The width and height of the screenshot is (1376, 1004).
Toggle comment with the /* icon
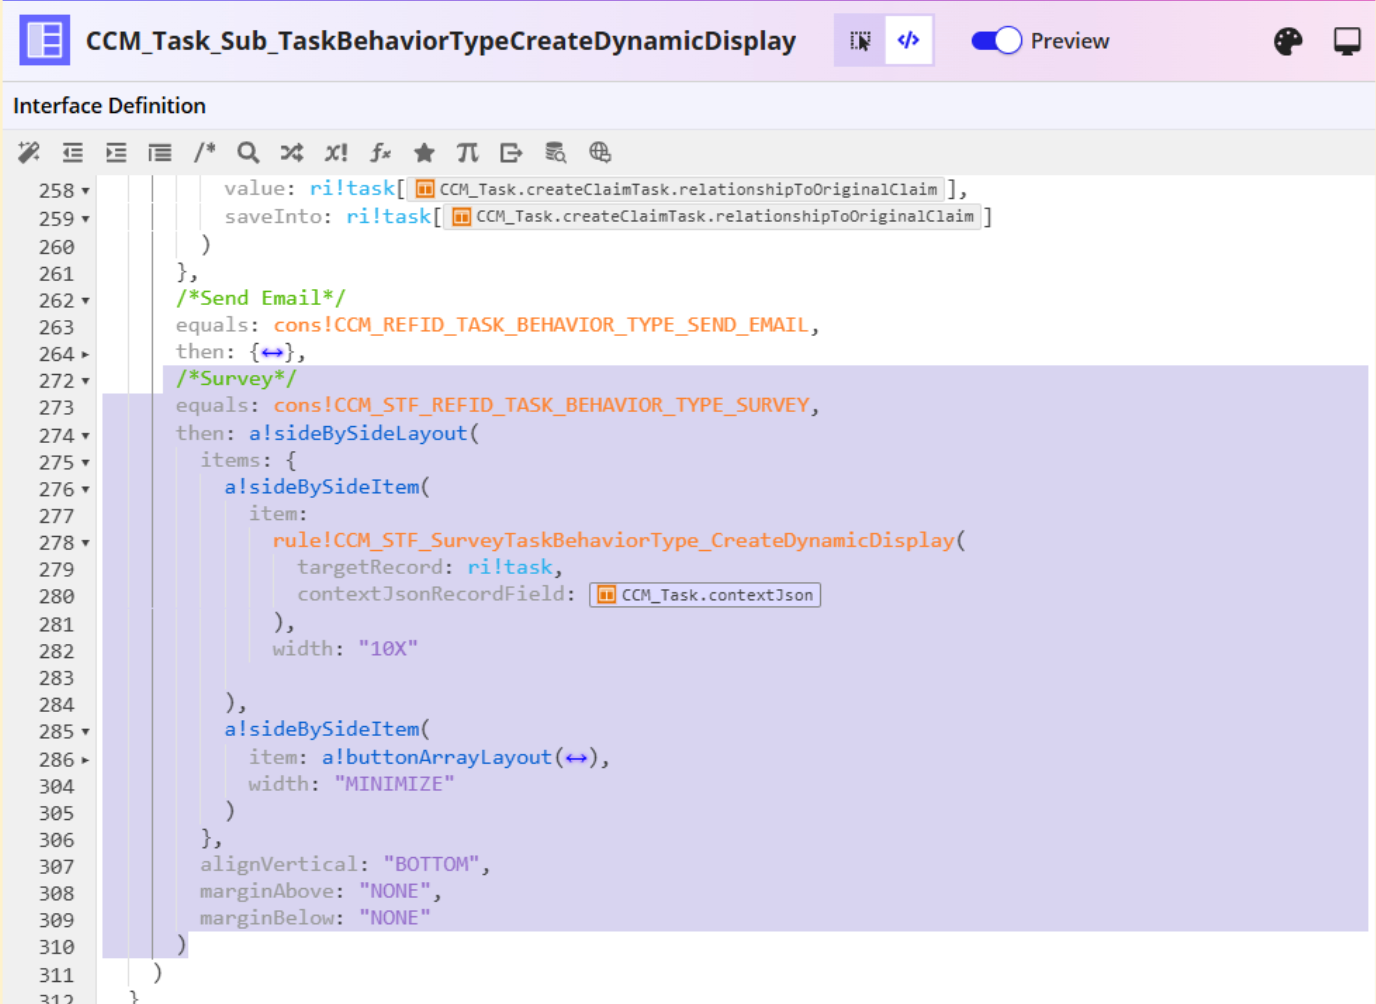[204, 152]
